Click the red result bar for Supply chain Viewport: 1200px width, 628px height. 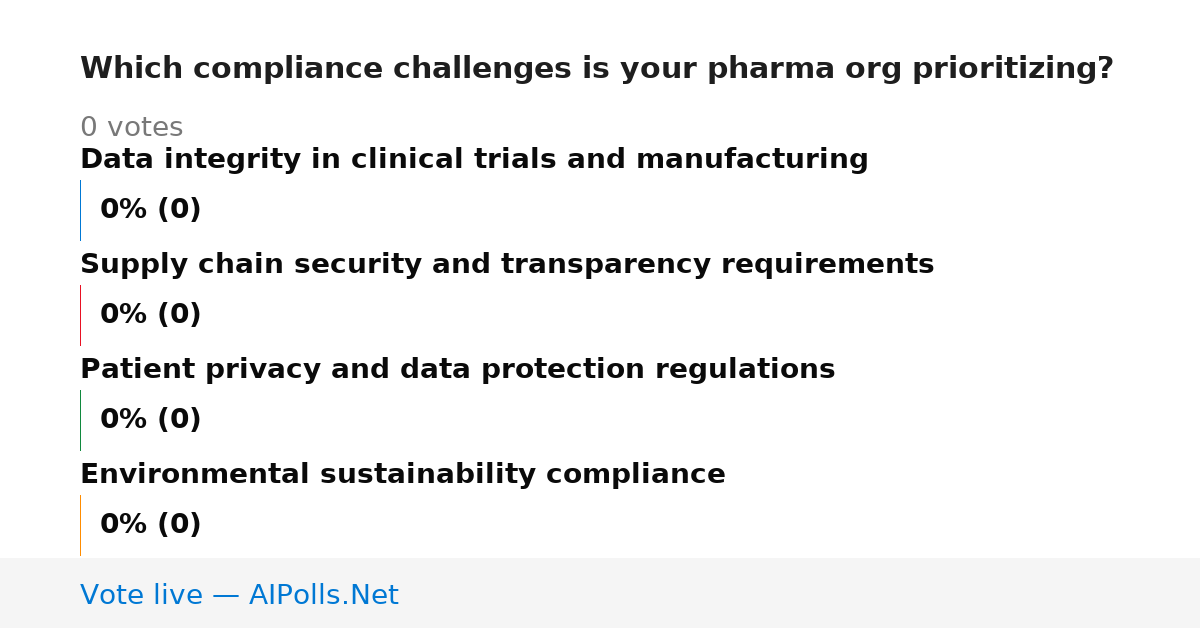80,315
